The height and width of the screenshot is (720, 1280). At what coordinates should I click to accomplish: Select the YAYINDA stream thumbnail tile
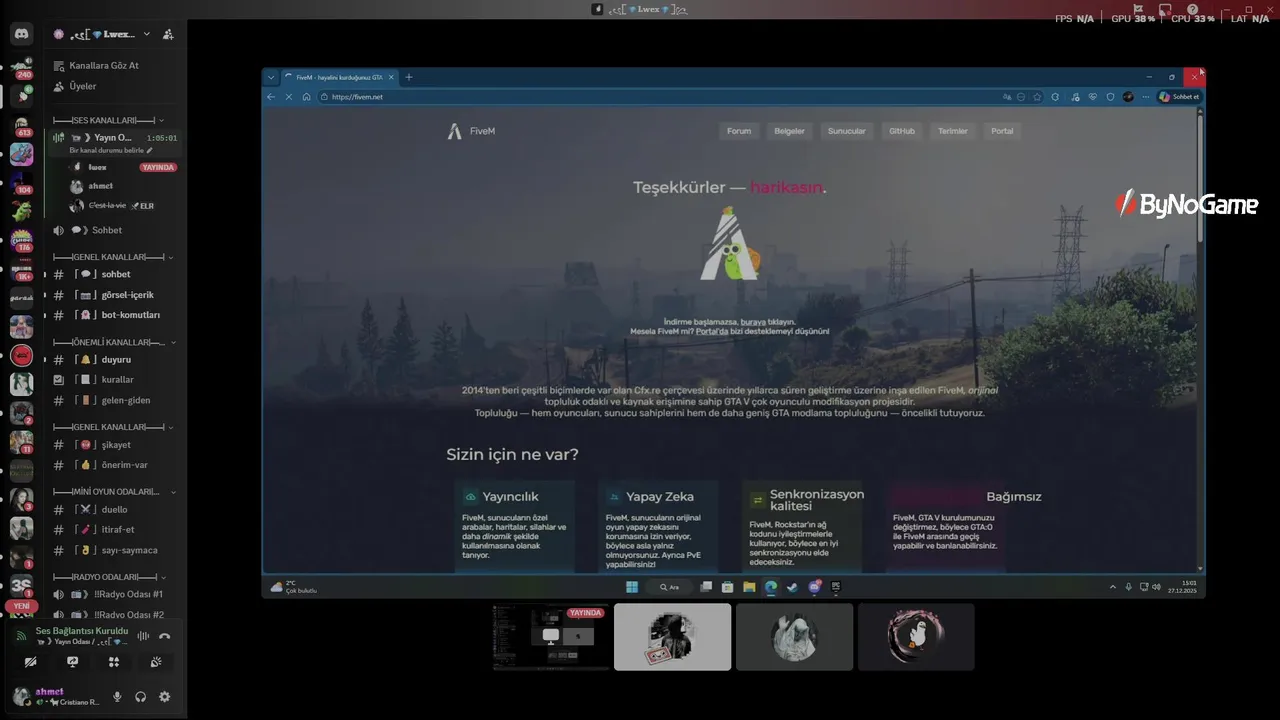click(x=551, y=637)
